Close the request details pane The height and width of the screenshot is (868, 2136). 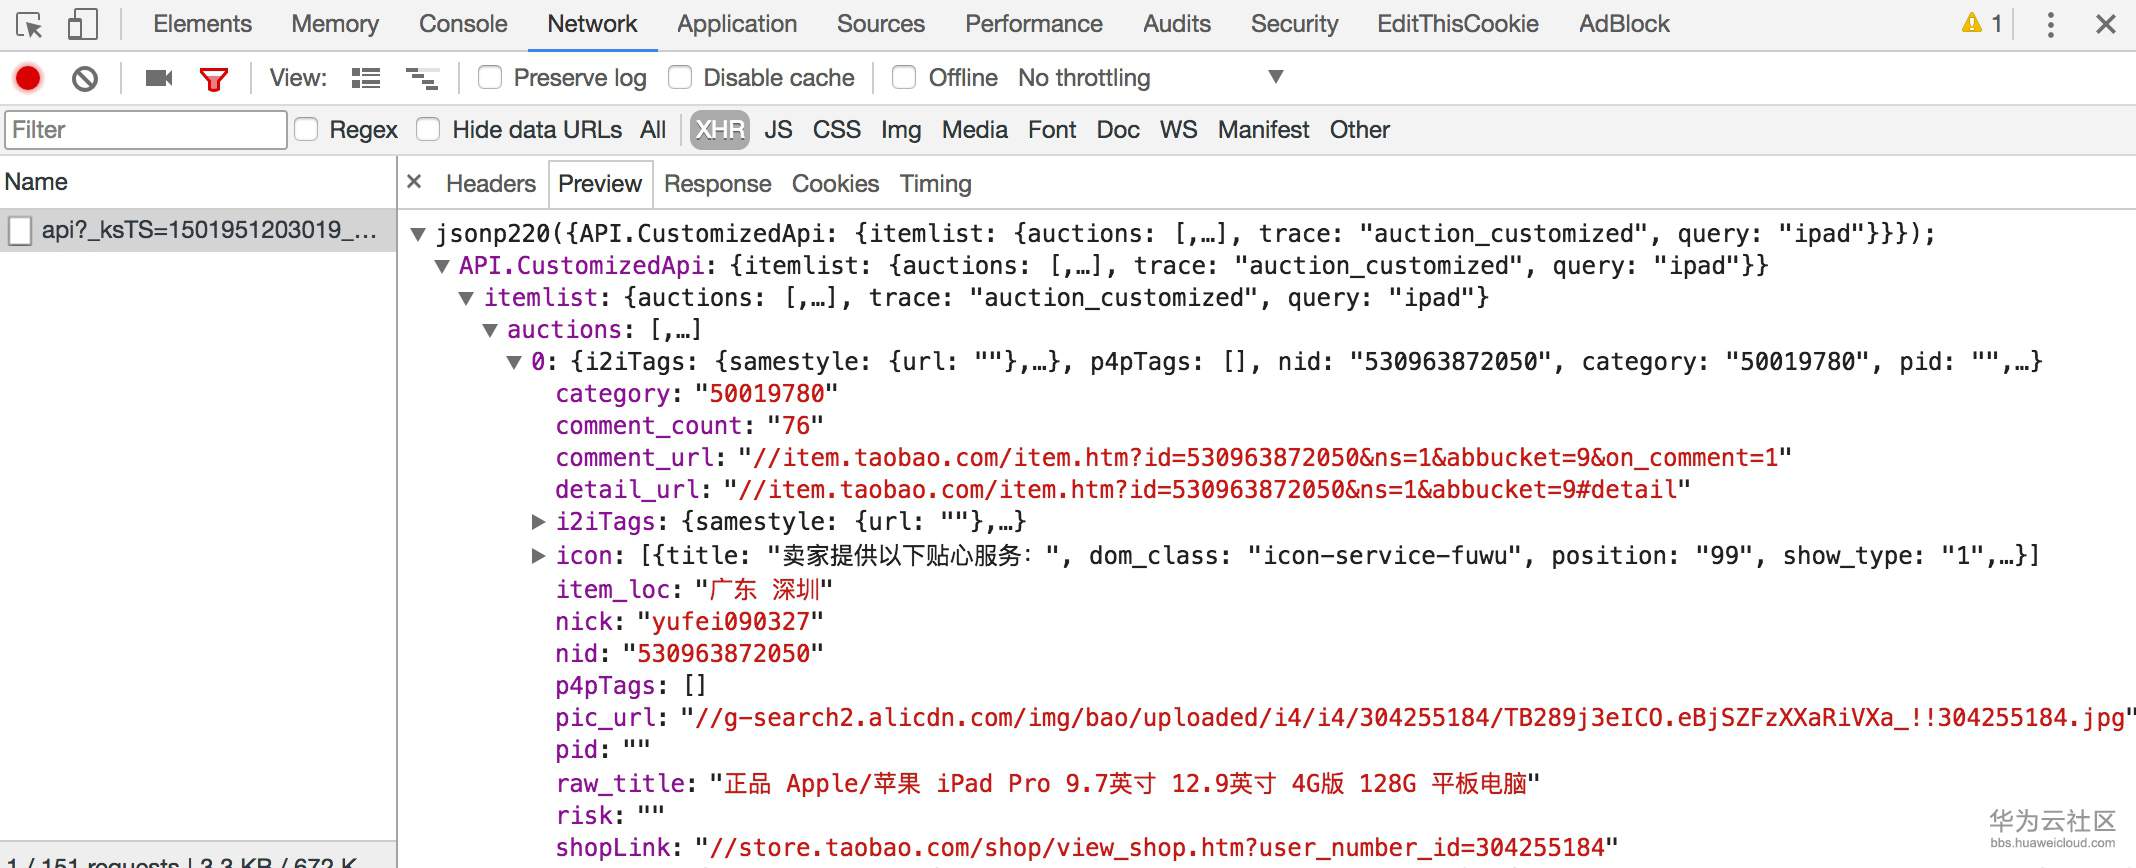tap(414, 182)
